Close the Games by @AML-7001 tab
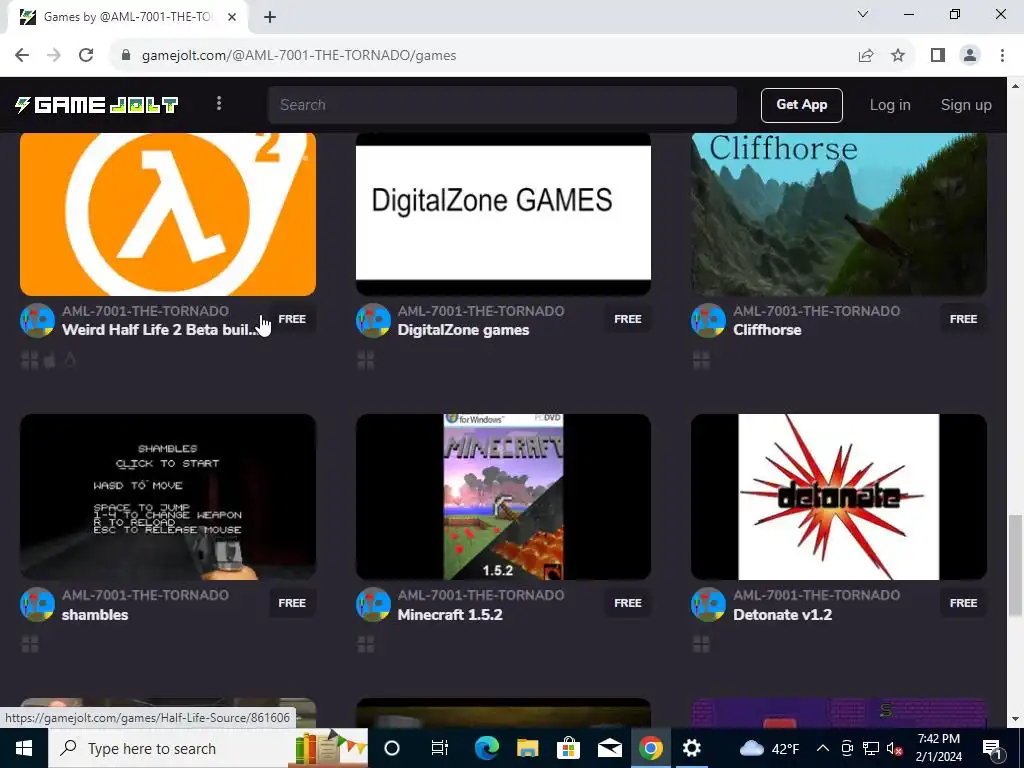The width and height of the screenshot is (1024, 768). point(232,17)
